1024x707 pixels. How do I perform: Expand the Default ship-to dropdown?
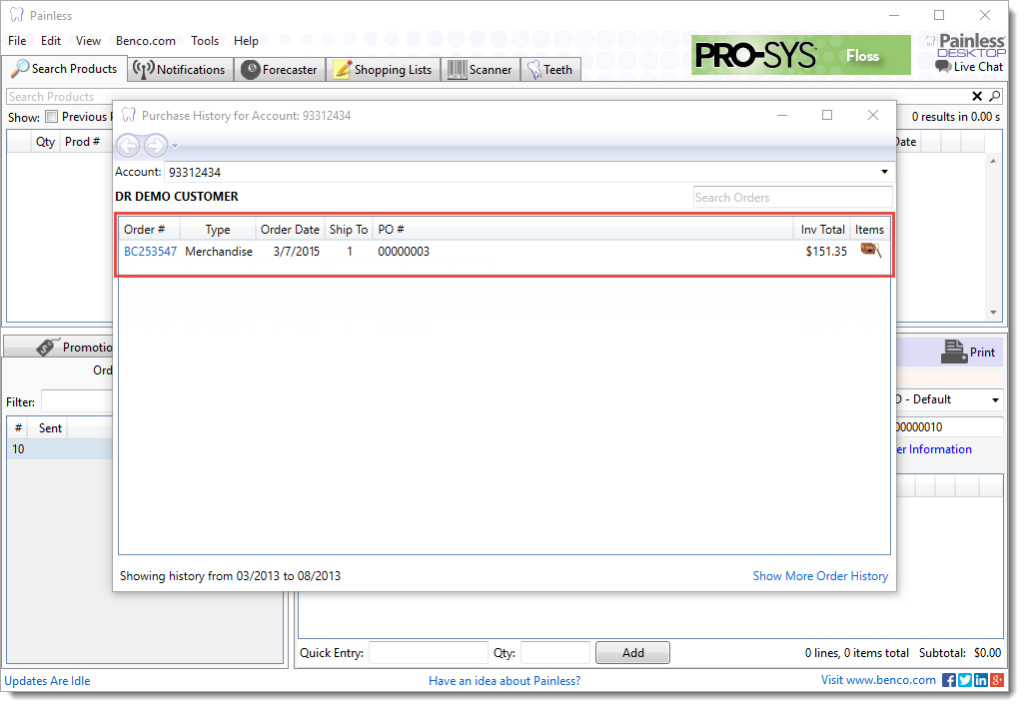pyautogui.click(x=995, y=399)
